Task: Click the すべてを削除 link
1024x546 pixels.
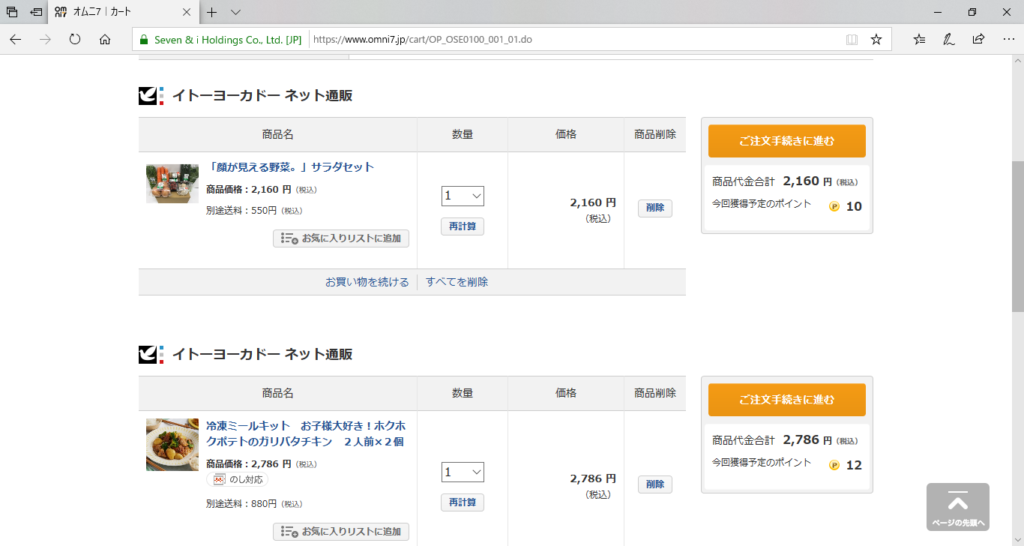Action: [456, 282]
